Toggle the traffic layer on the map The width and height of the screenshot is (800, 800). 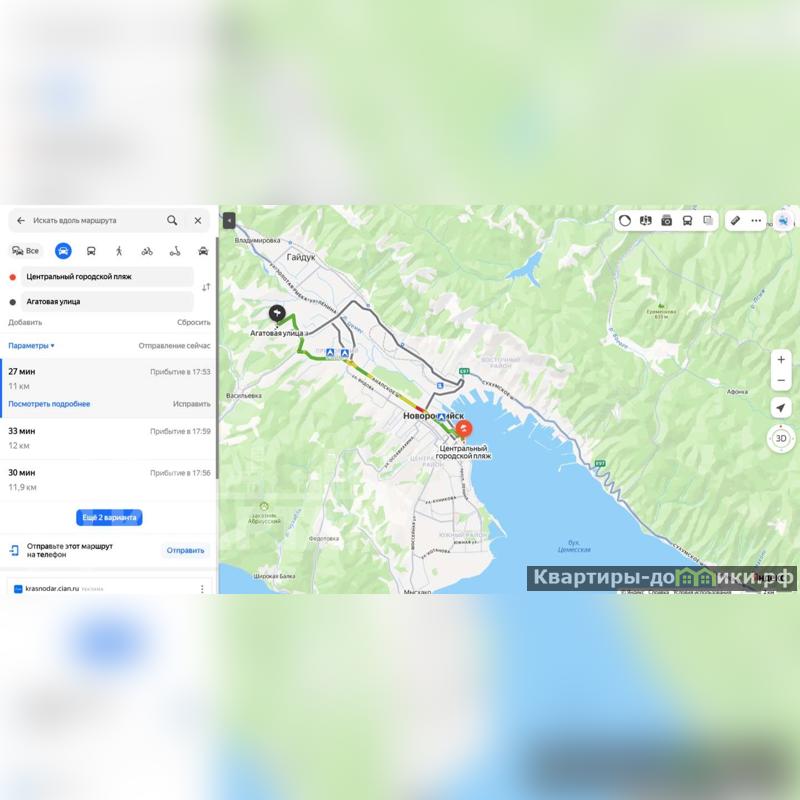coord(625,220)
